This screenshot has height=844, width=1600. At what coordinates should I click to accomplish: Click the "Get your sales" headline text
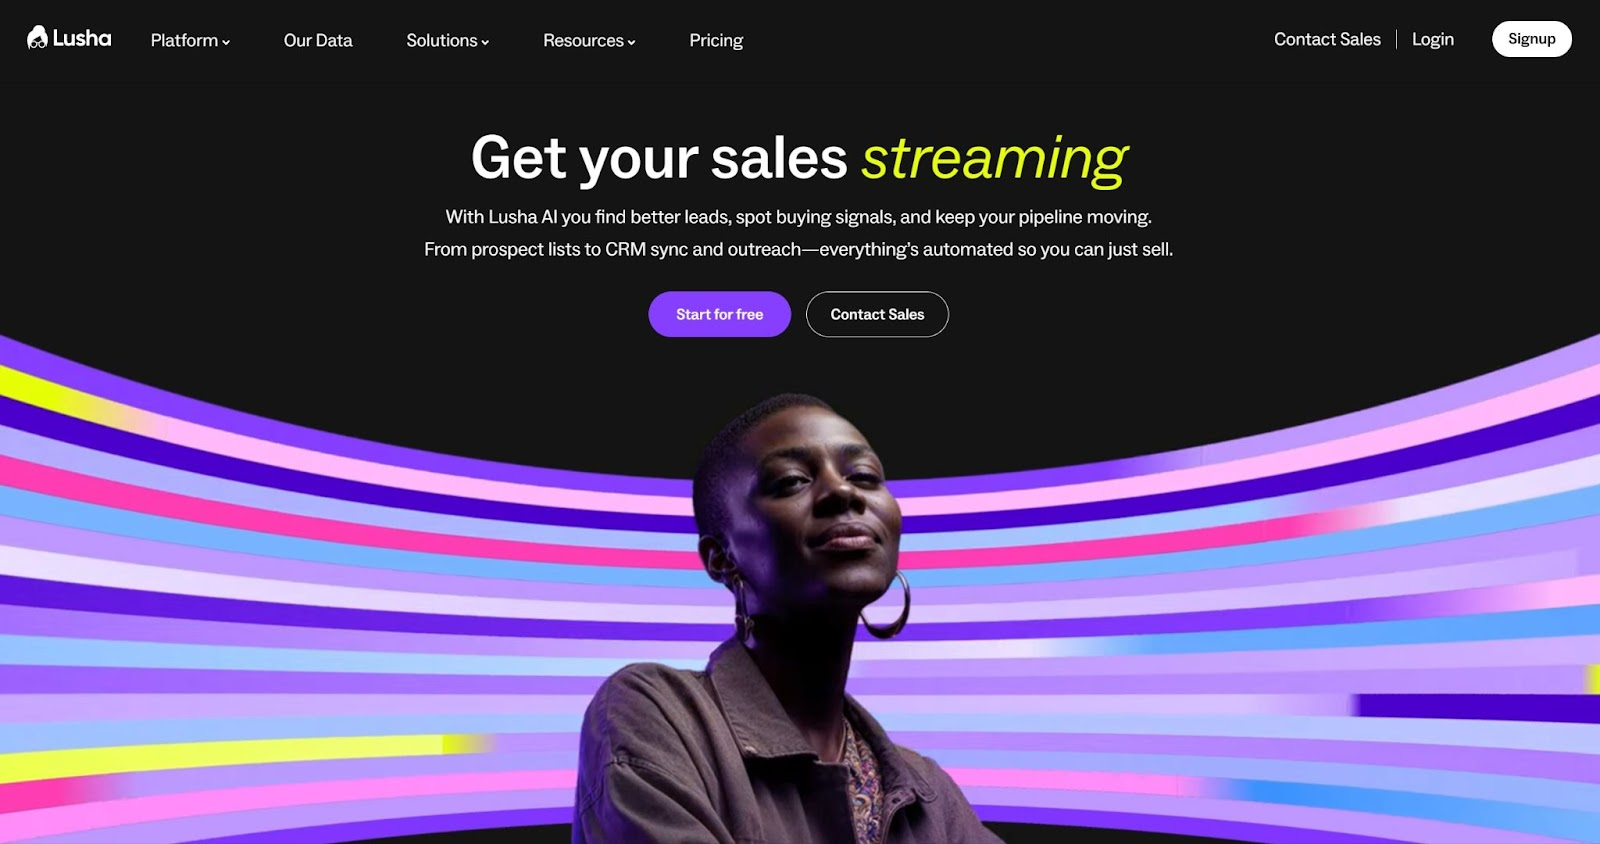(x=659, y=158)
